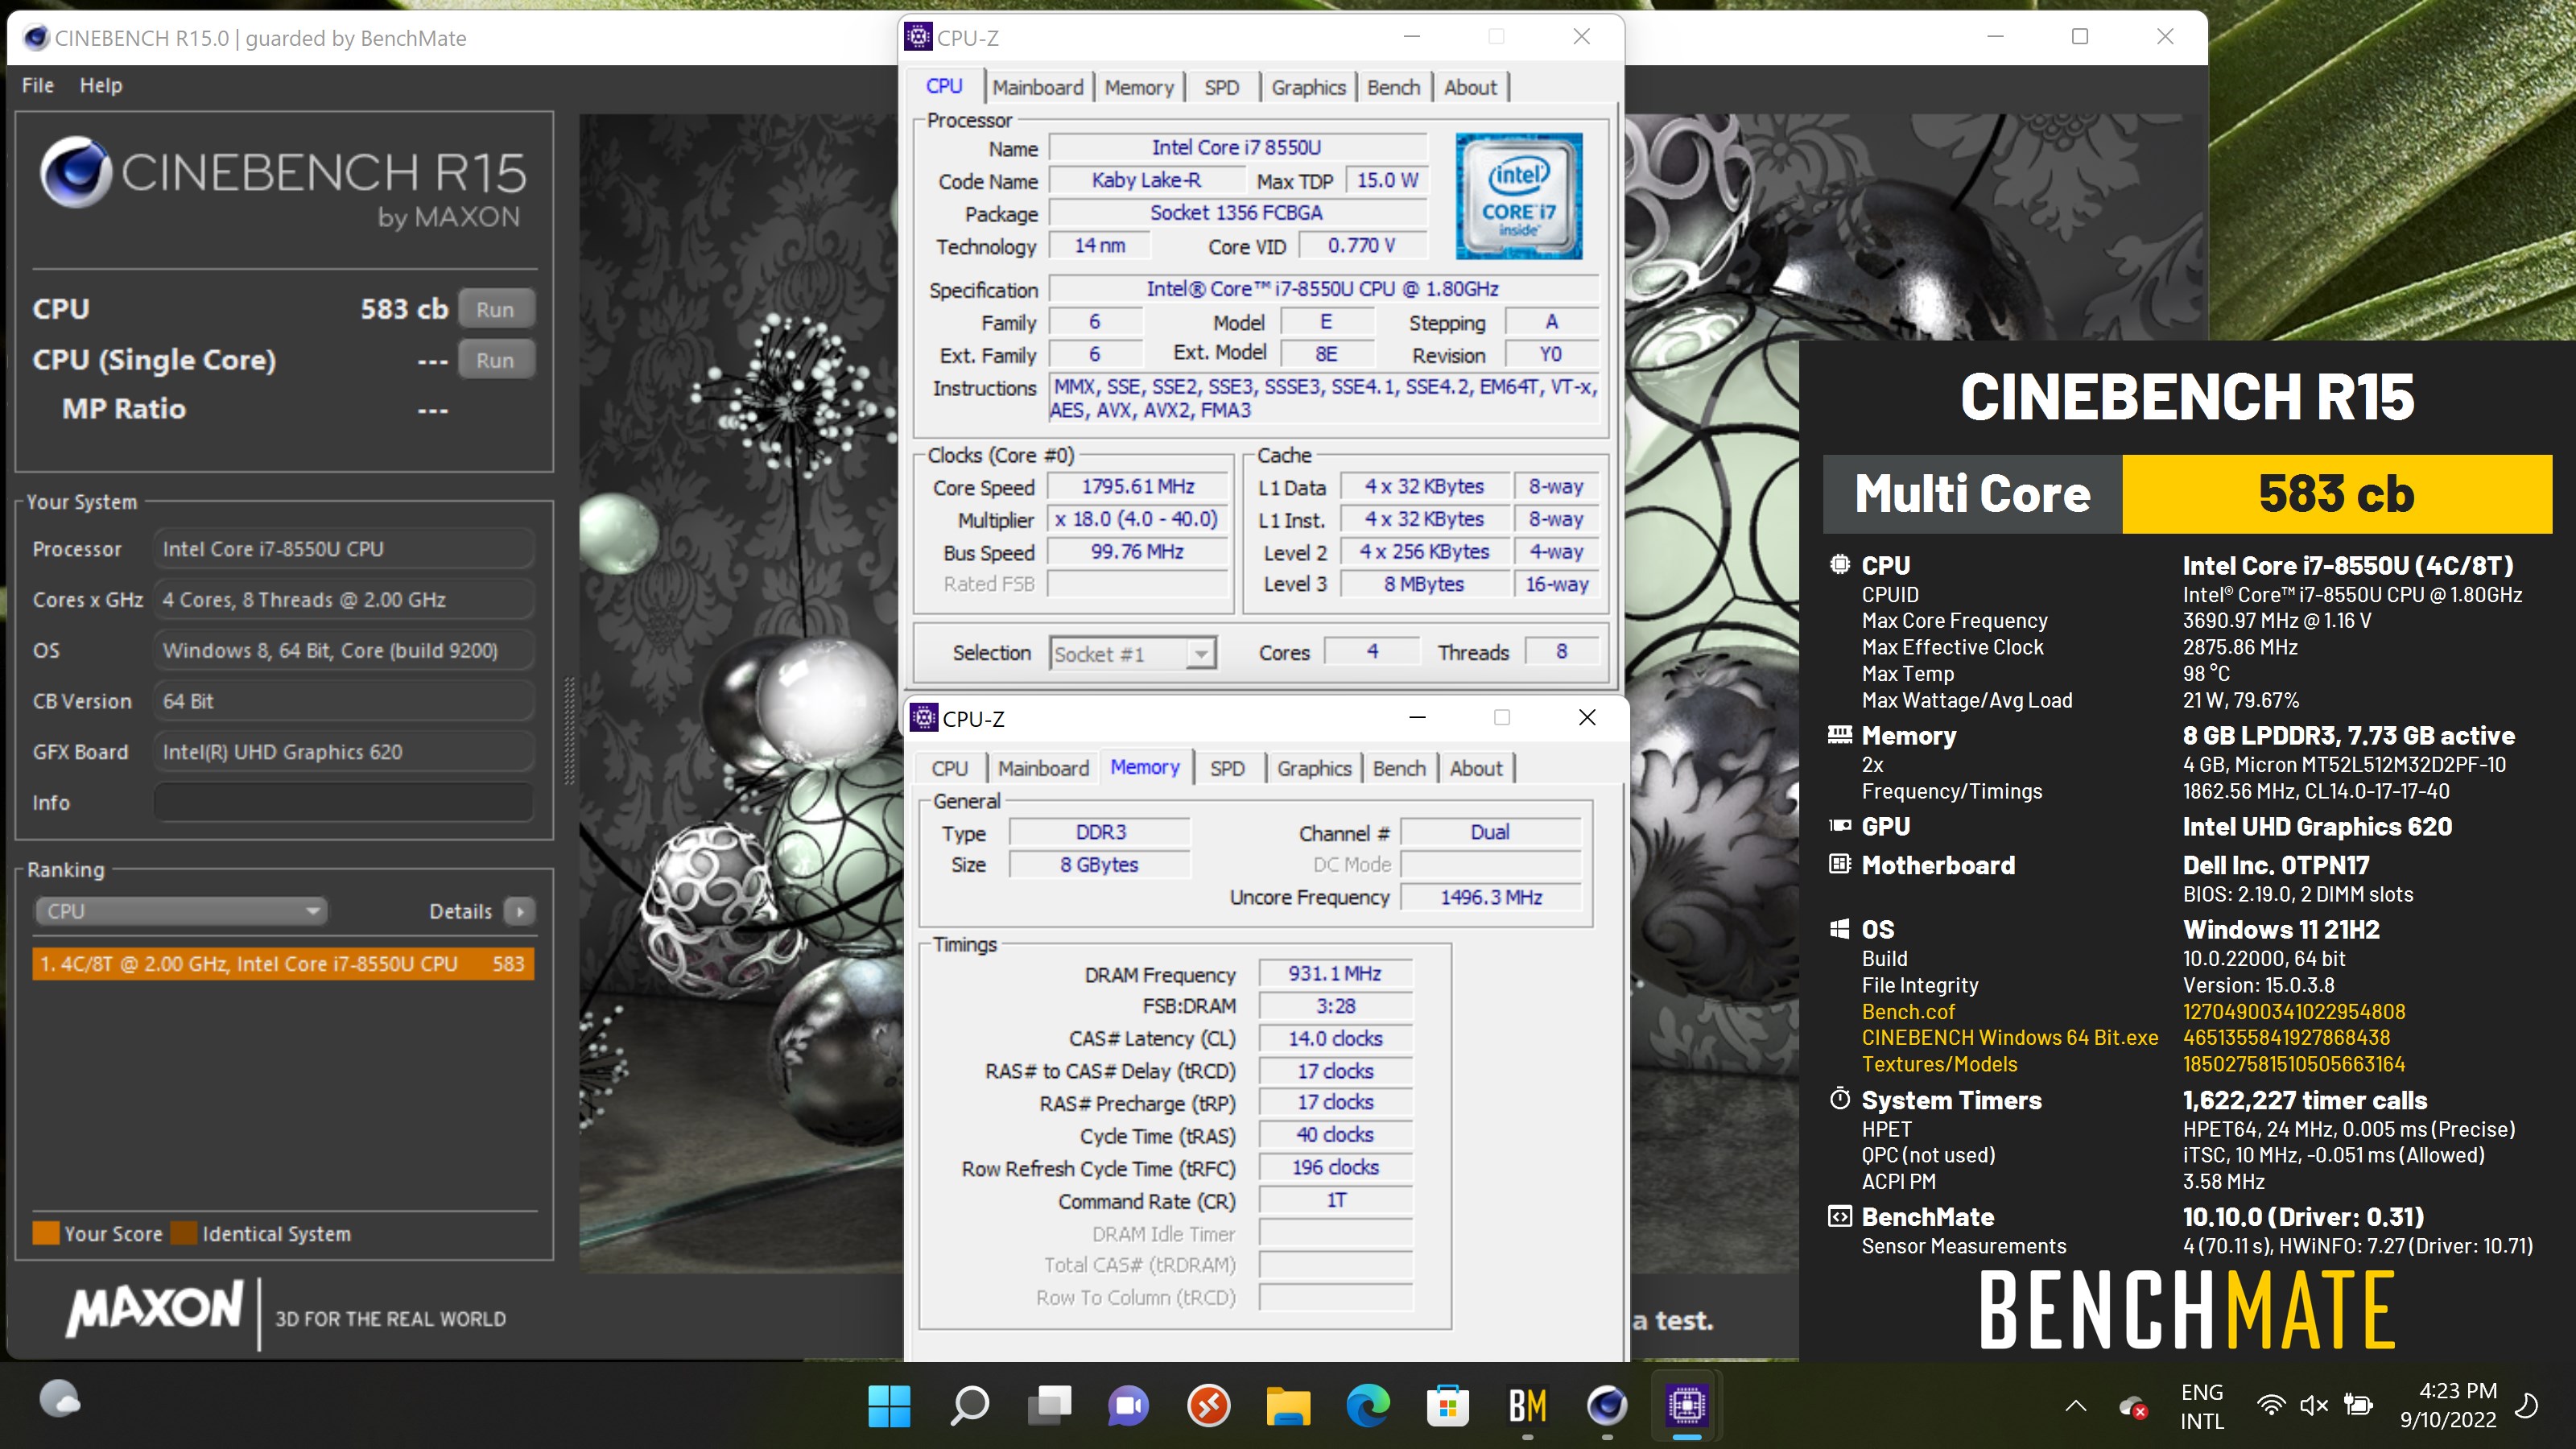The image size is (2576, 1449).
Task: Click the Core Speed value 1795.61 MHz
Action: [x=1138, y=487]
